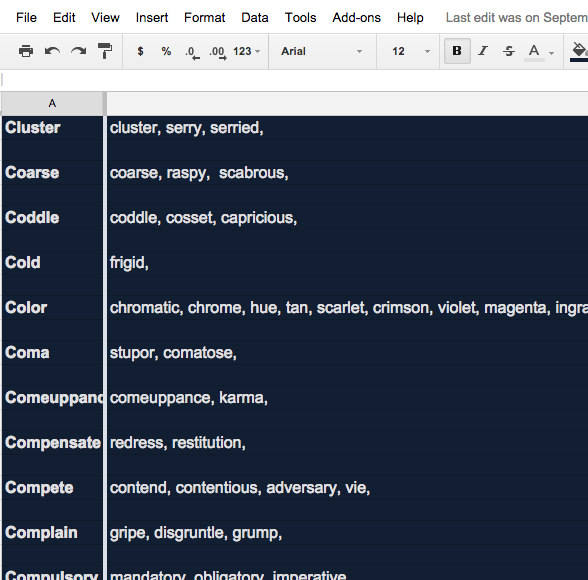Screen dimensions: 588x580
Task: Open the 123 more formats dropdown
Action: coord(246,51)
